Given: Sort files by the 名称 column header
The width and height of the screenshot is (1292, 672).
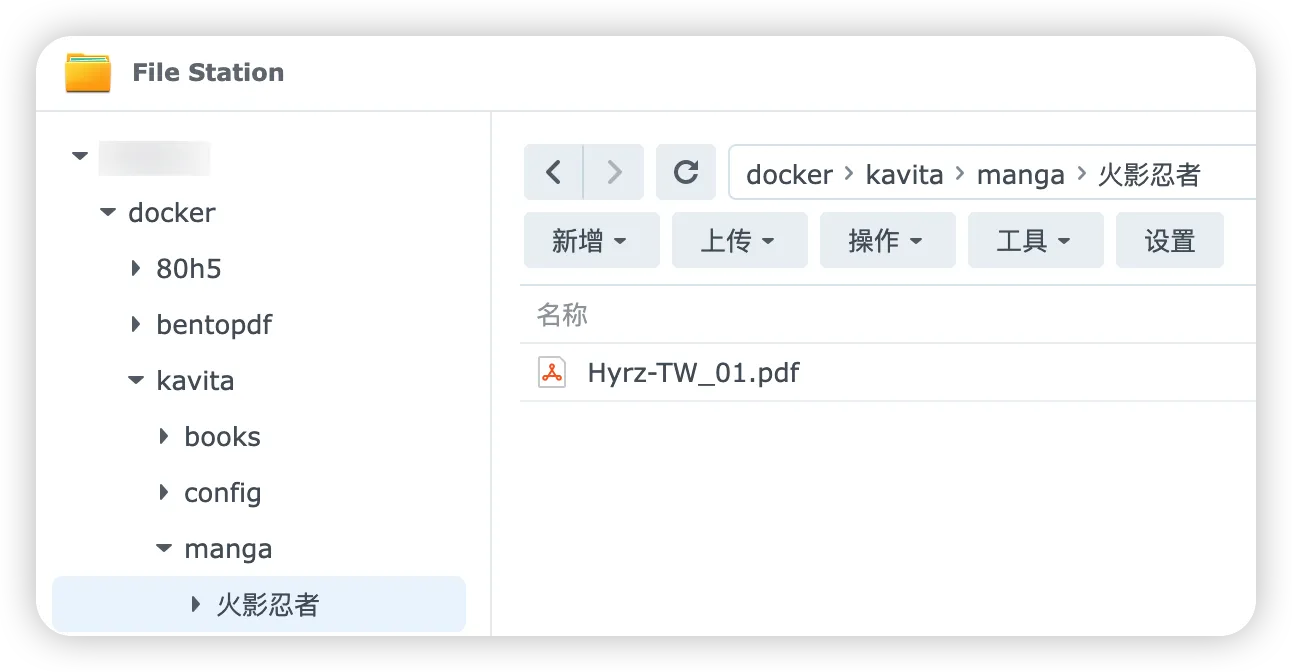Looking at the screenshot, I should 562,315.
